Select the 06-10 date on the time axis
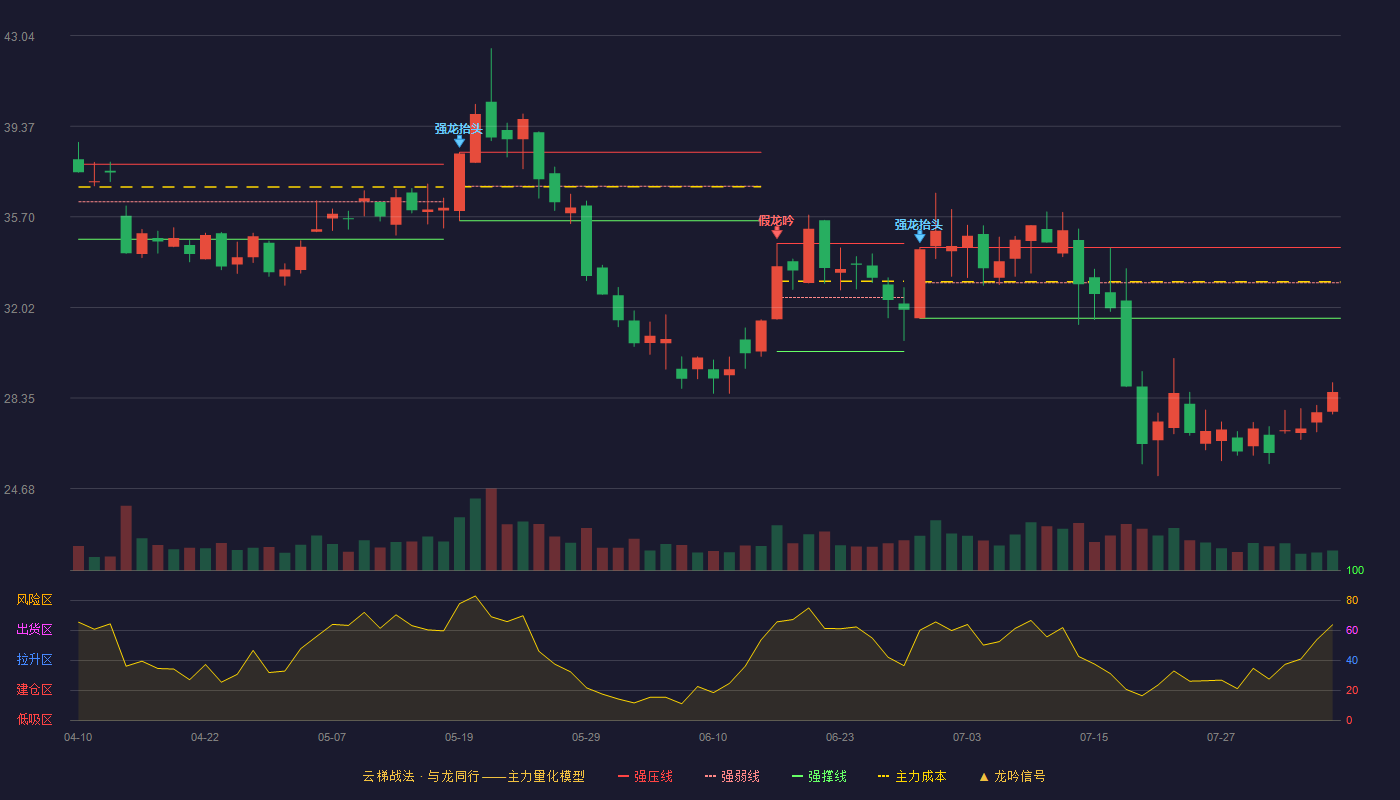This screenshot has width=1400, height=800. [x=713, y=737]
